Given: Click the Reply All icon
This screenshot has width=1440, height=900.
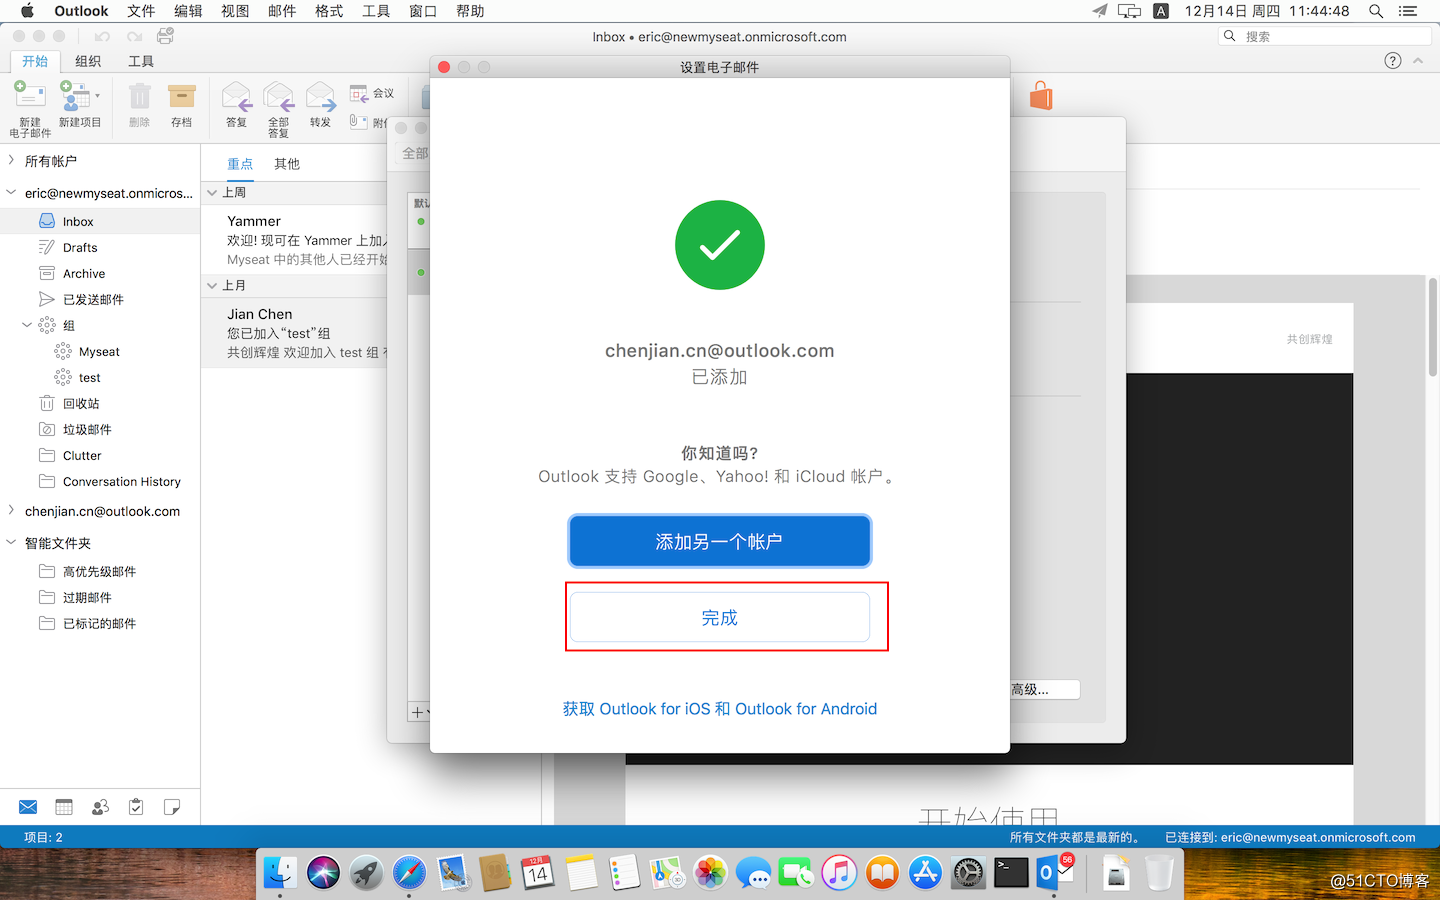Looking at the screenshot, I should (278, 97).
